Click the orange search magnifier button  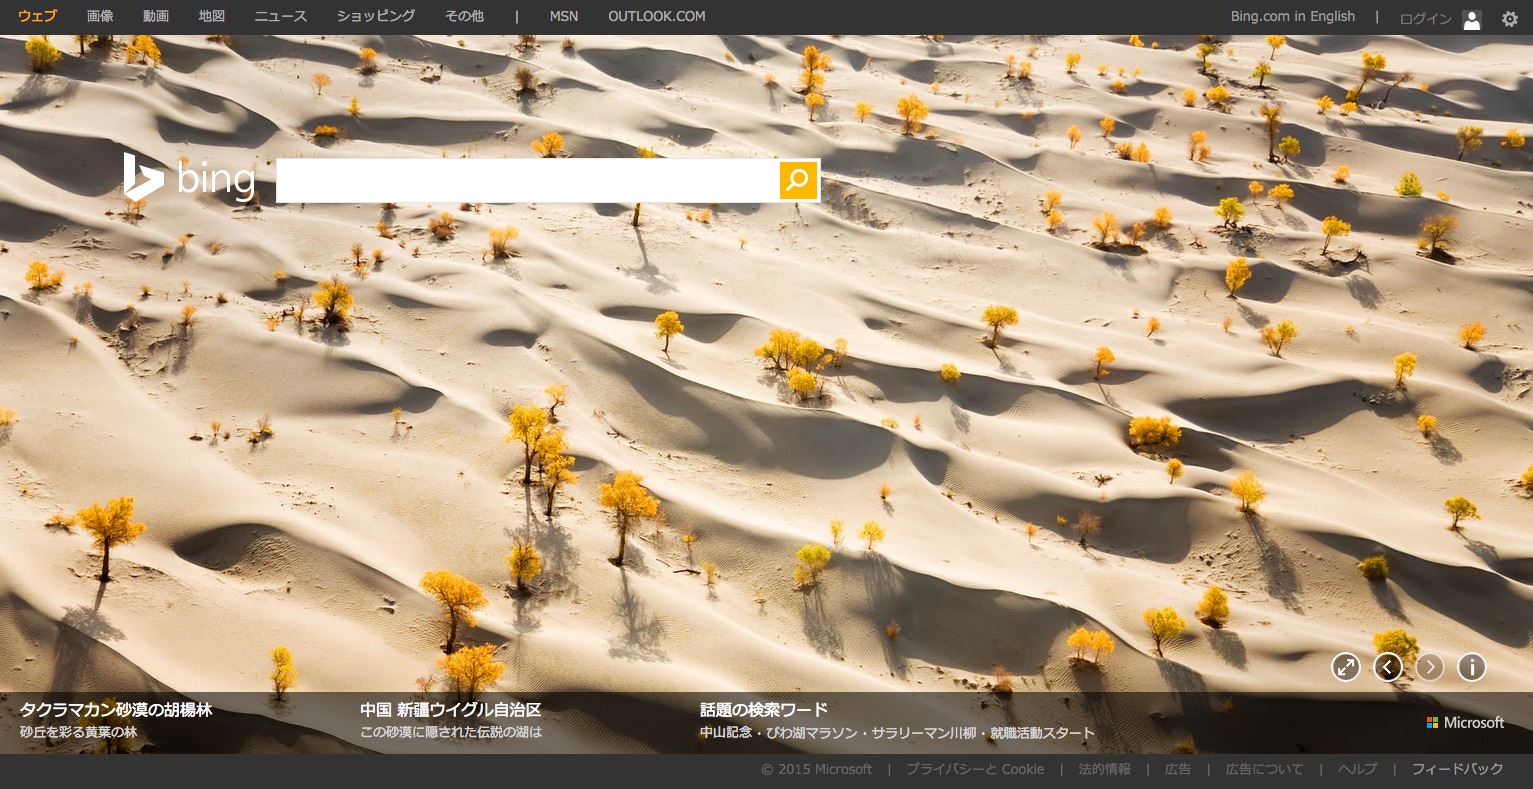point(798,180)
